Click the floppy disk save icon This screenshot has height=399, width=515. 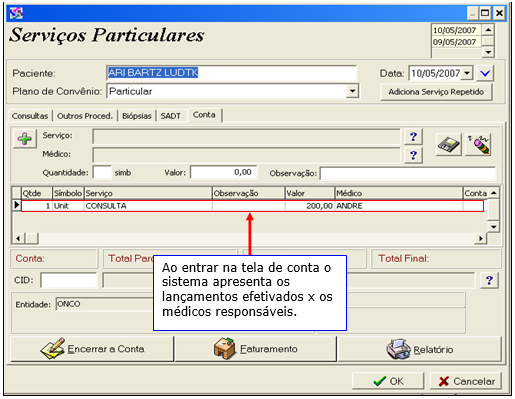(448, 145)
